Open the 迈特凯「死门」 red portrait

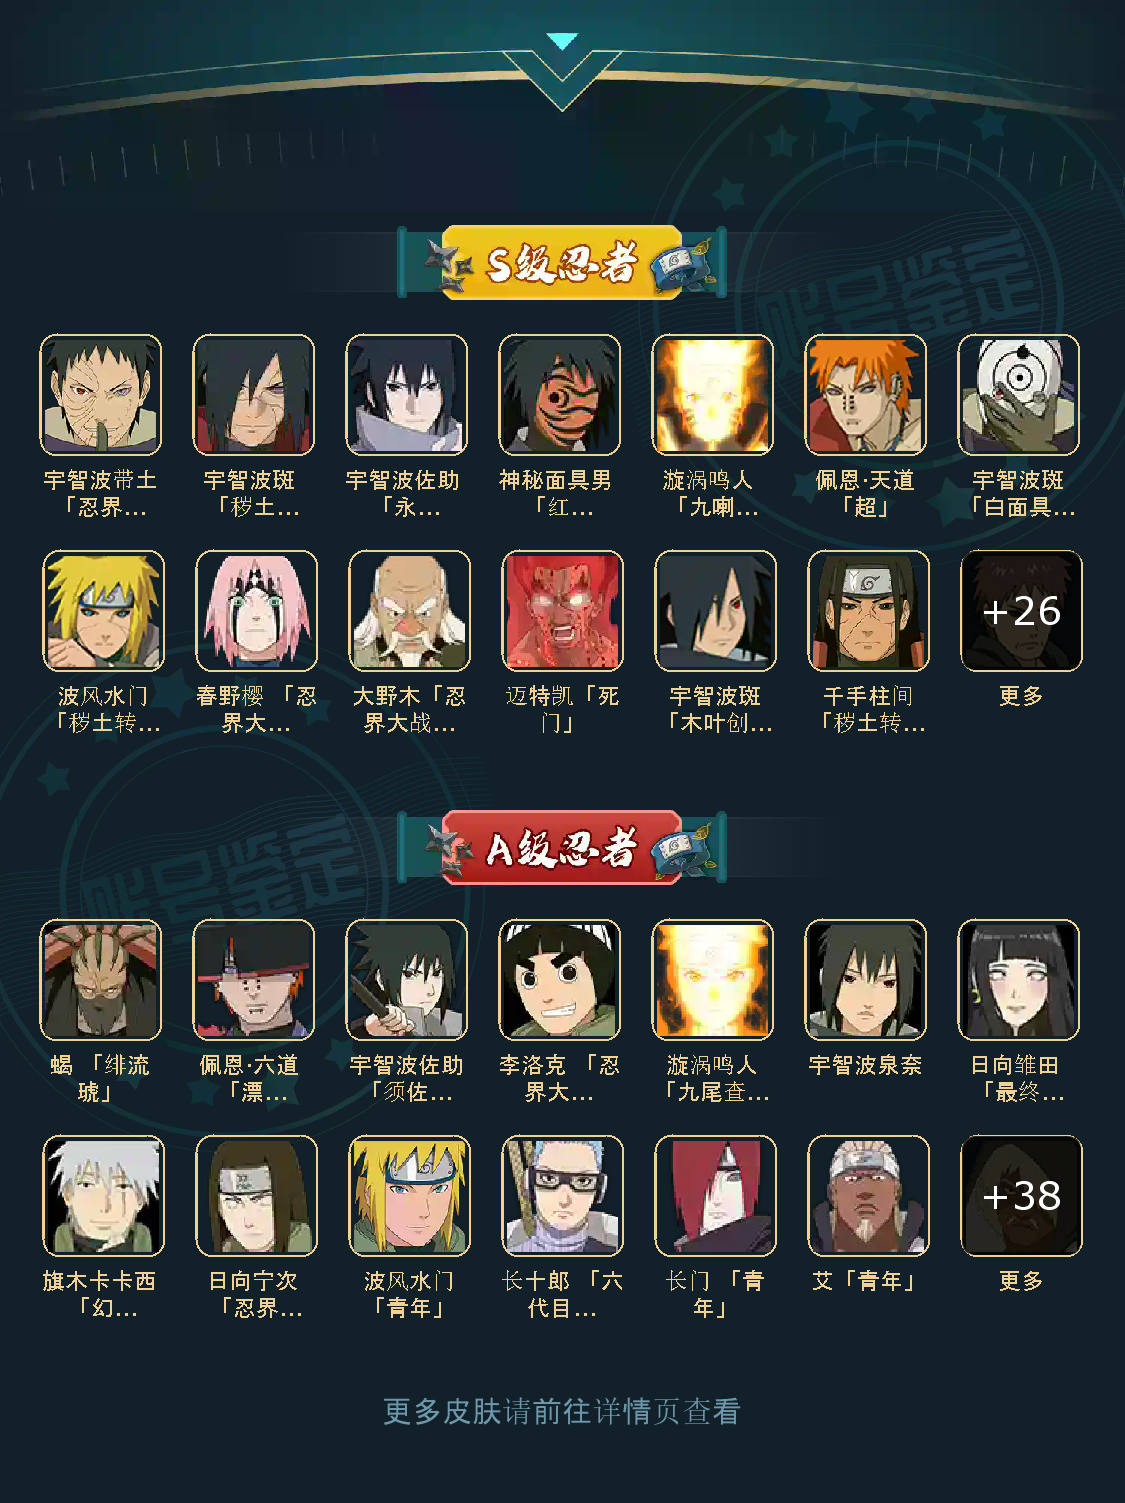coord(562,611)
